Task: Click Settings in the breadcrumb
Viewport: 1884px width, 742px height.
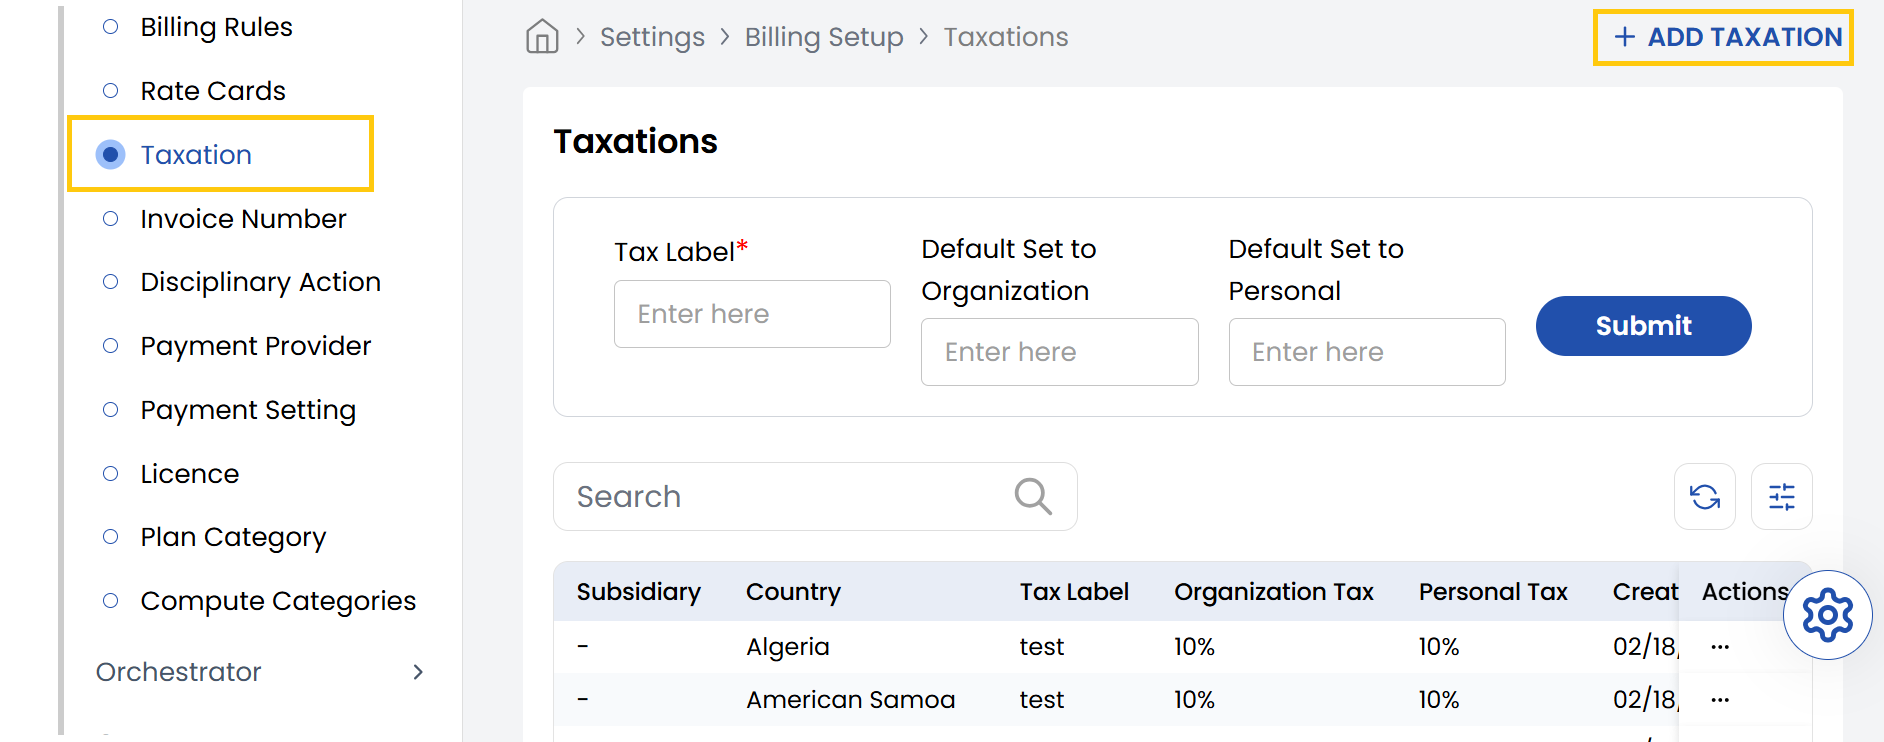Action: (x=652, y=37)
